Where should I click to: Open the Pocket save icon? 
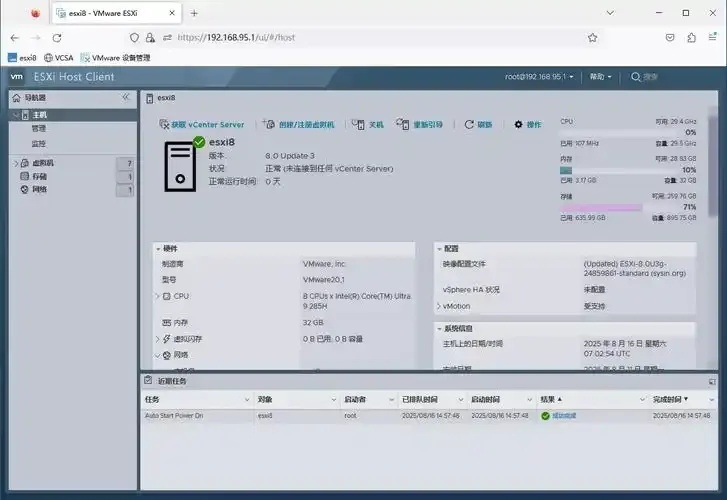tap(670, 38)
